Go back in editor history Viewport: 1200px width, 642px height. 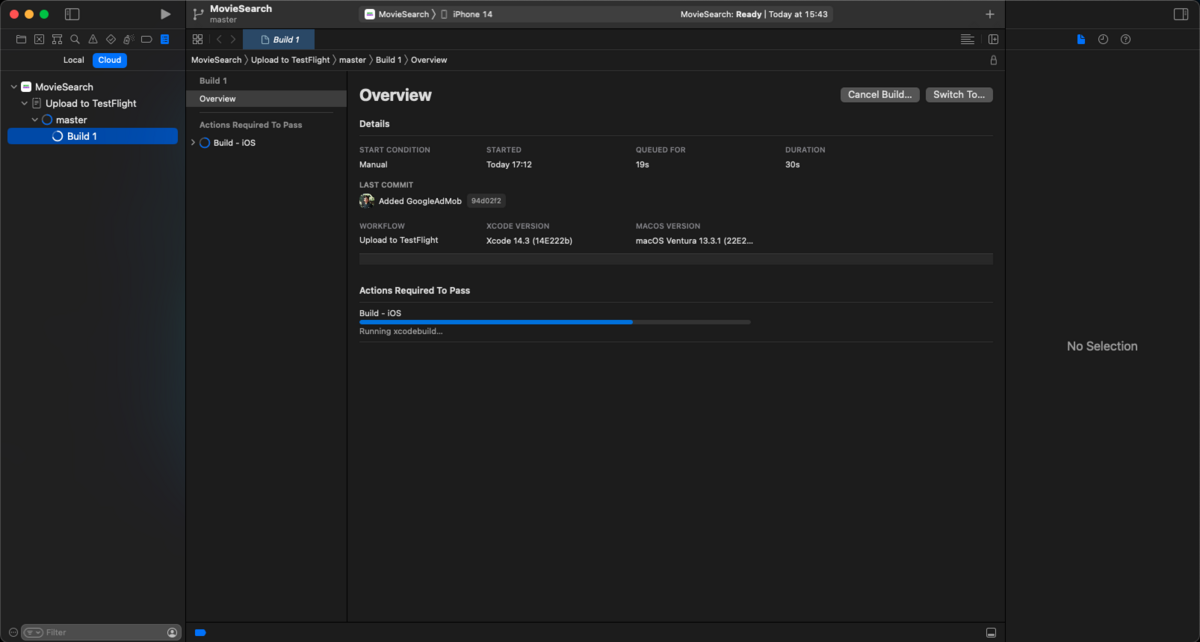(219, 39)
